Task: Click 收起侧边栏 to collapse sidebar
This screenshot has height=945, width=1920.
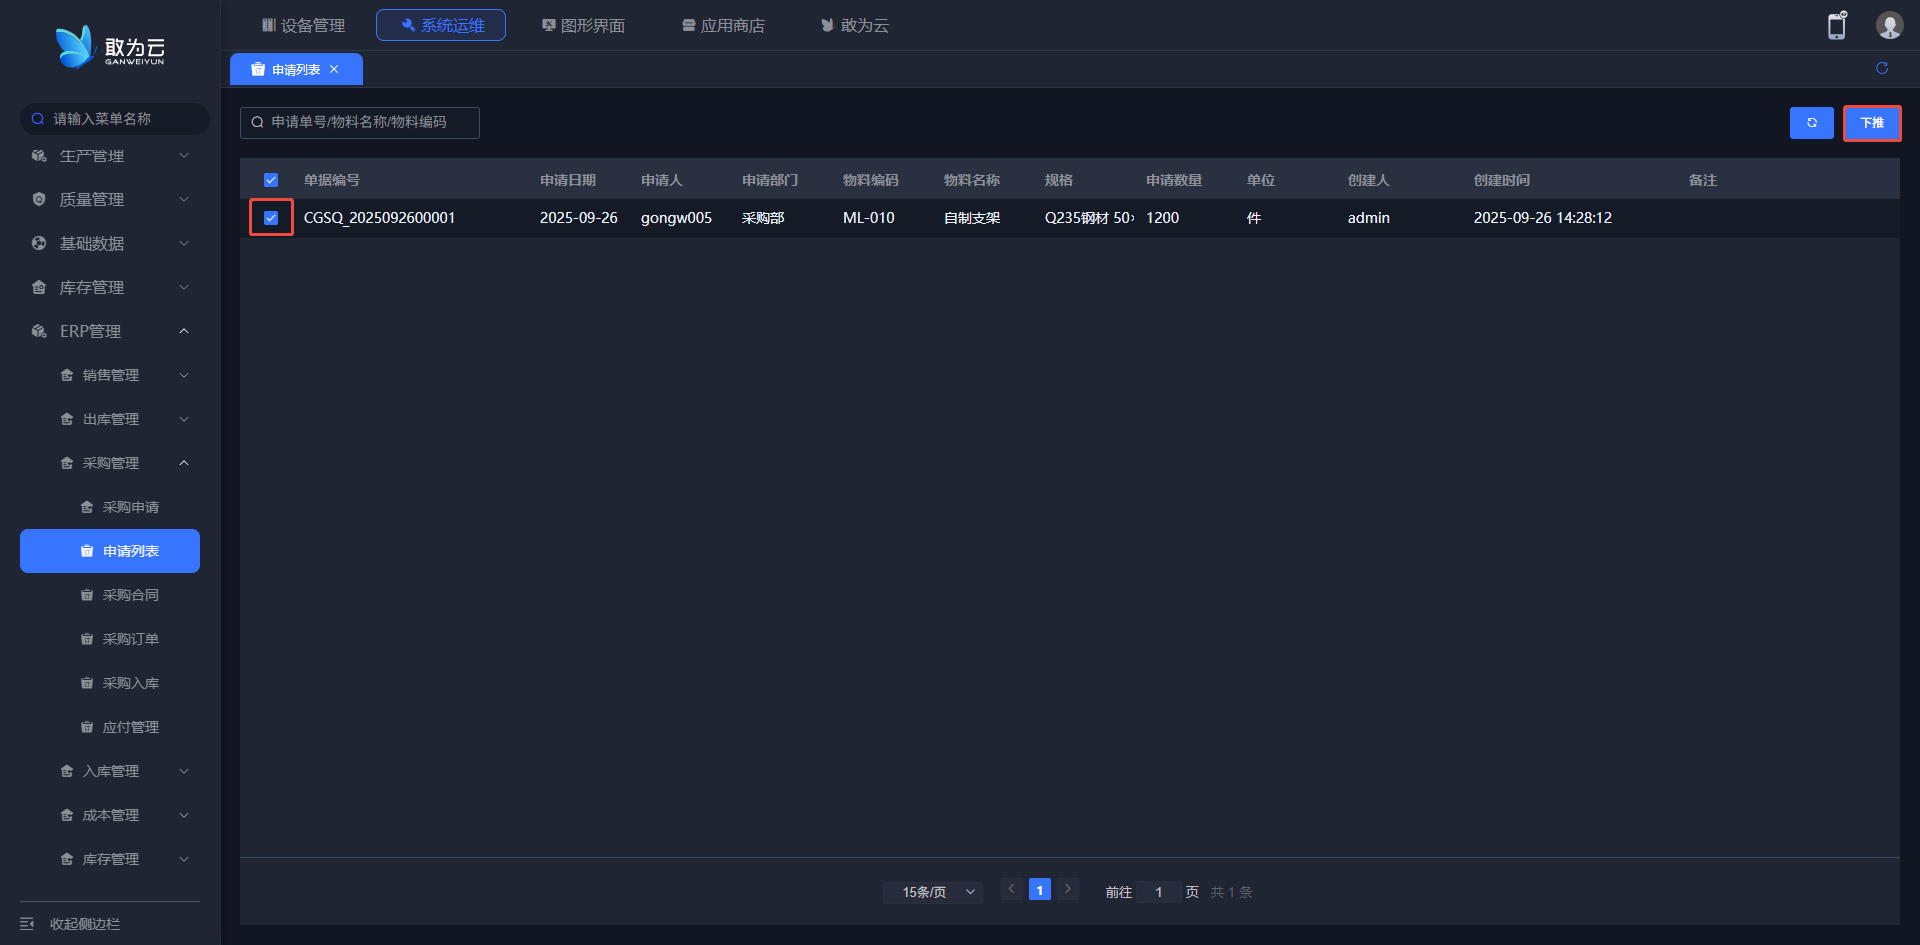Action: pos(85,924)
